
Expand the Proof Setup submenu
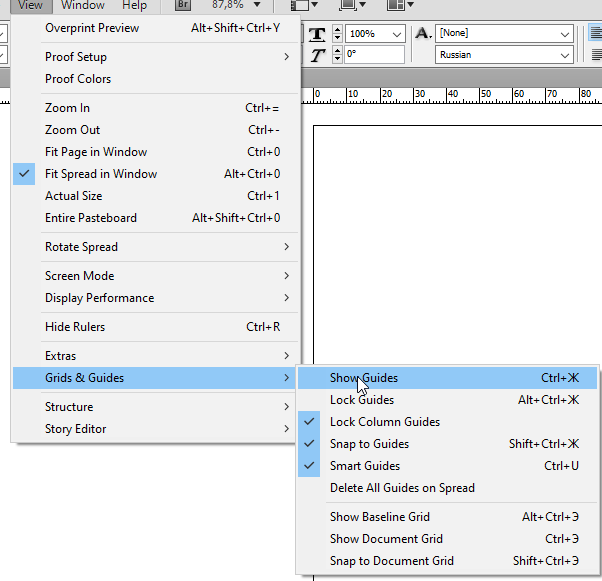tap(156, 57)
